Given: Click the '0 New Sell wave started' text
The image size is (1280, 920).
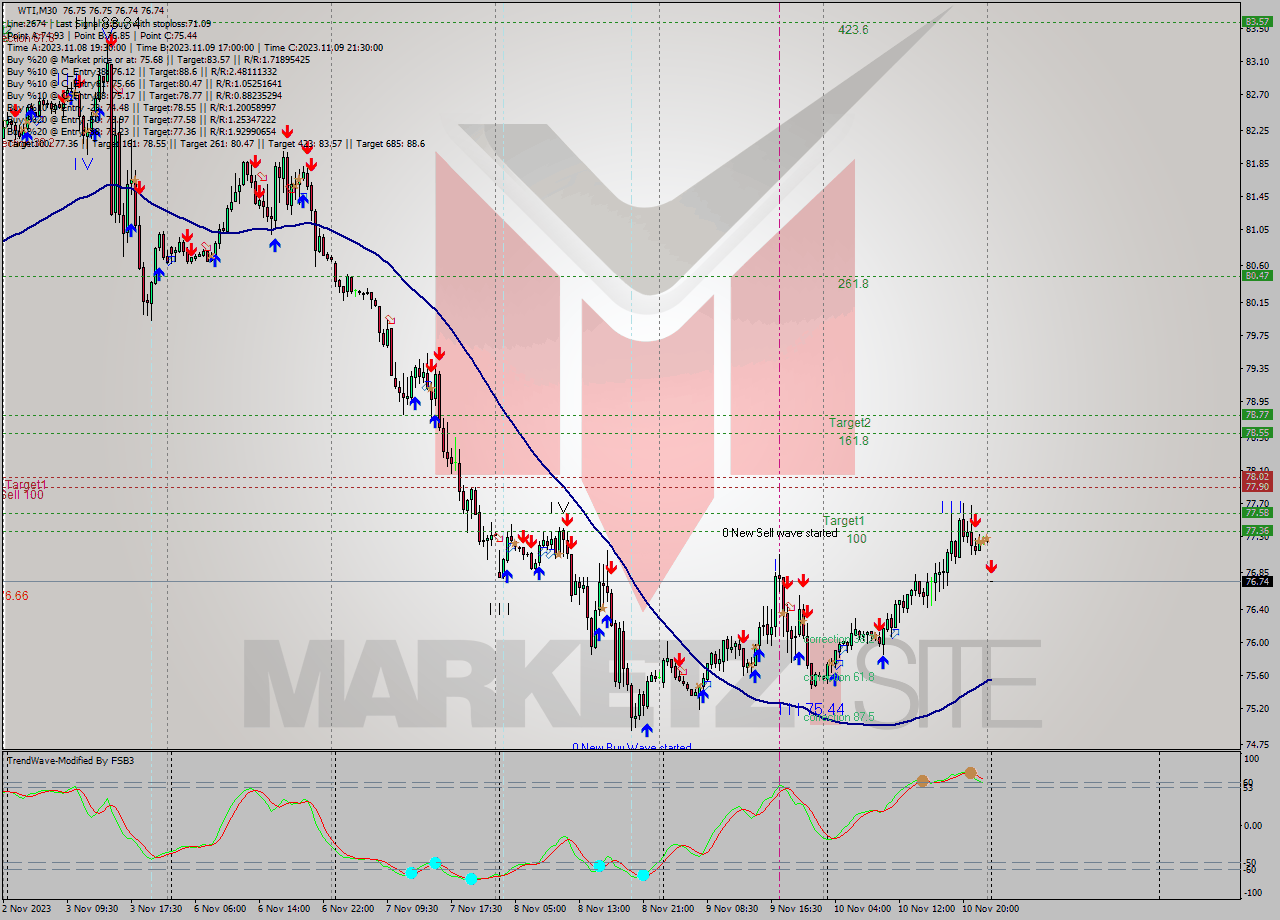Looking at the screenshot, I should pos(780,533).
